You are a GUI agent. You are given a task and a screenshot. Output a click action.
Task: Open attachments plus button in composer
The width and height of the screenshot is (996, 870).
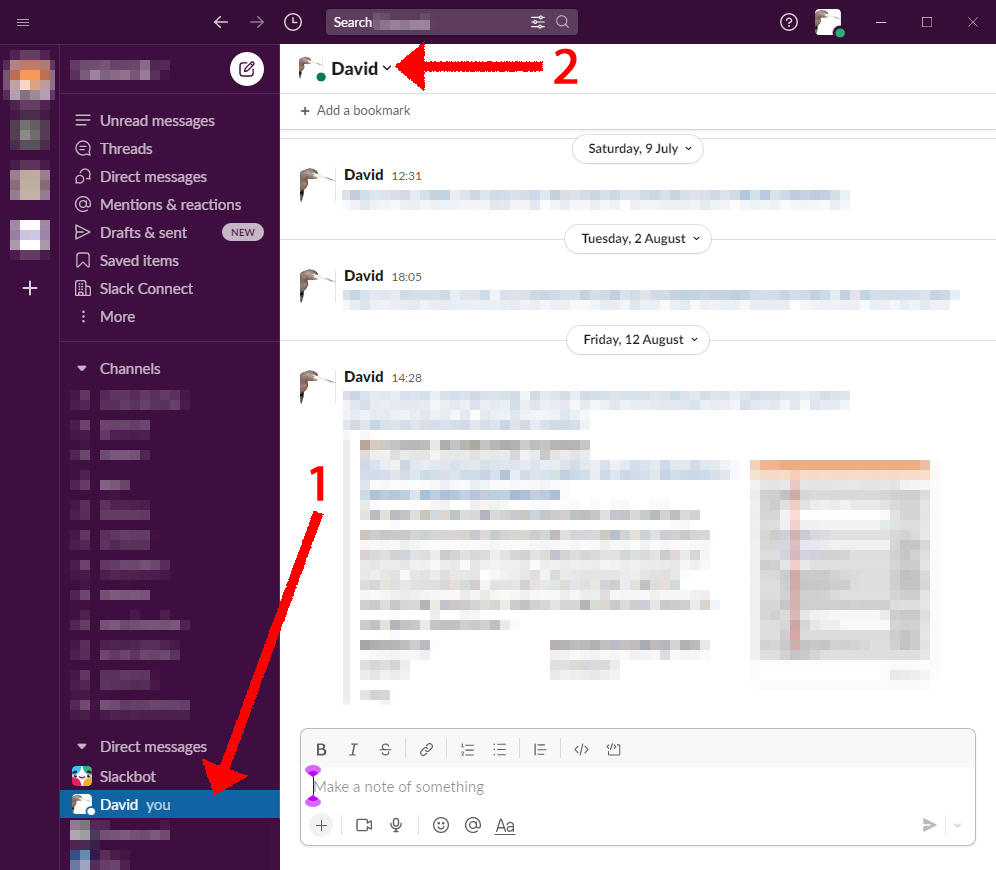click(x=321, y=826)
